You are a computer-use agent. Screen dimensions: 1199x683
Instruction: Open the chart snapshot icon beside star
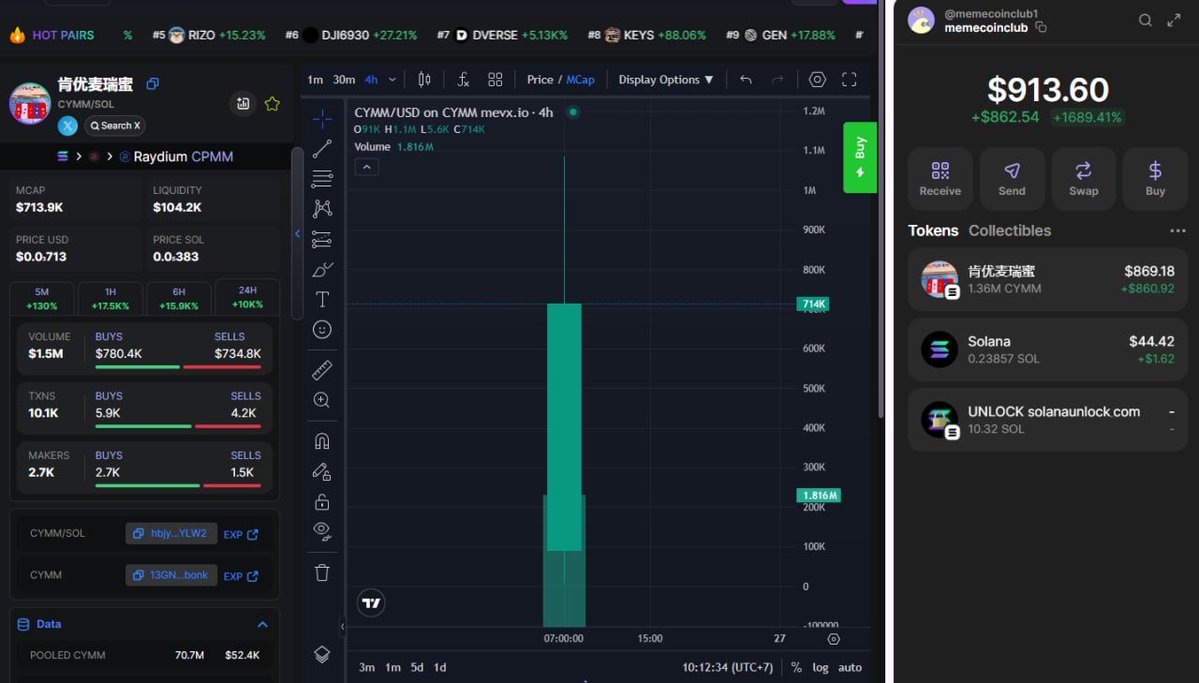tap(243, 104)
